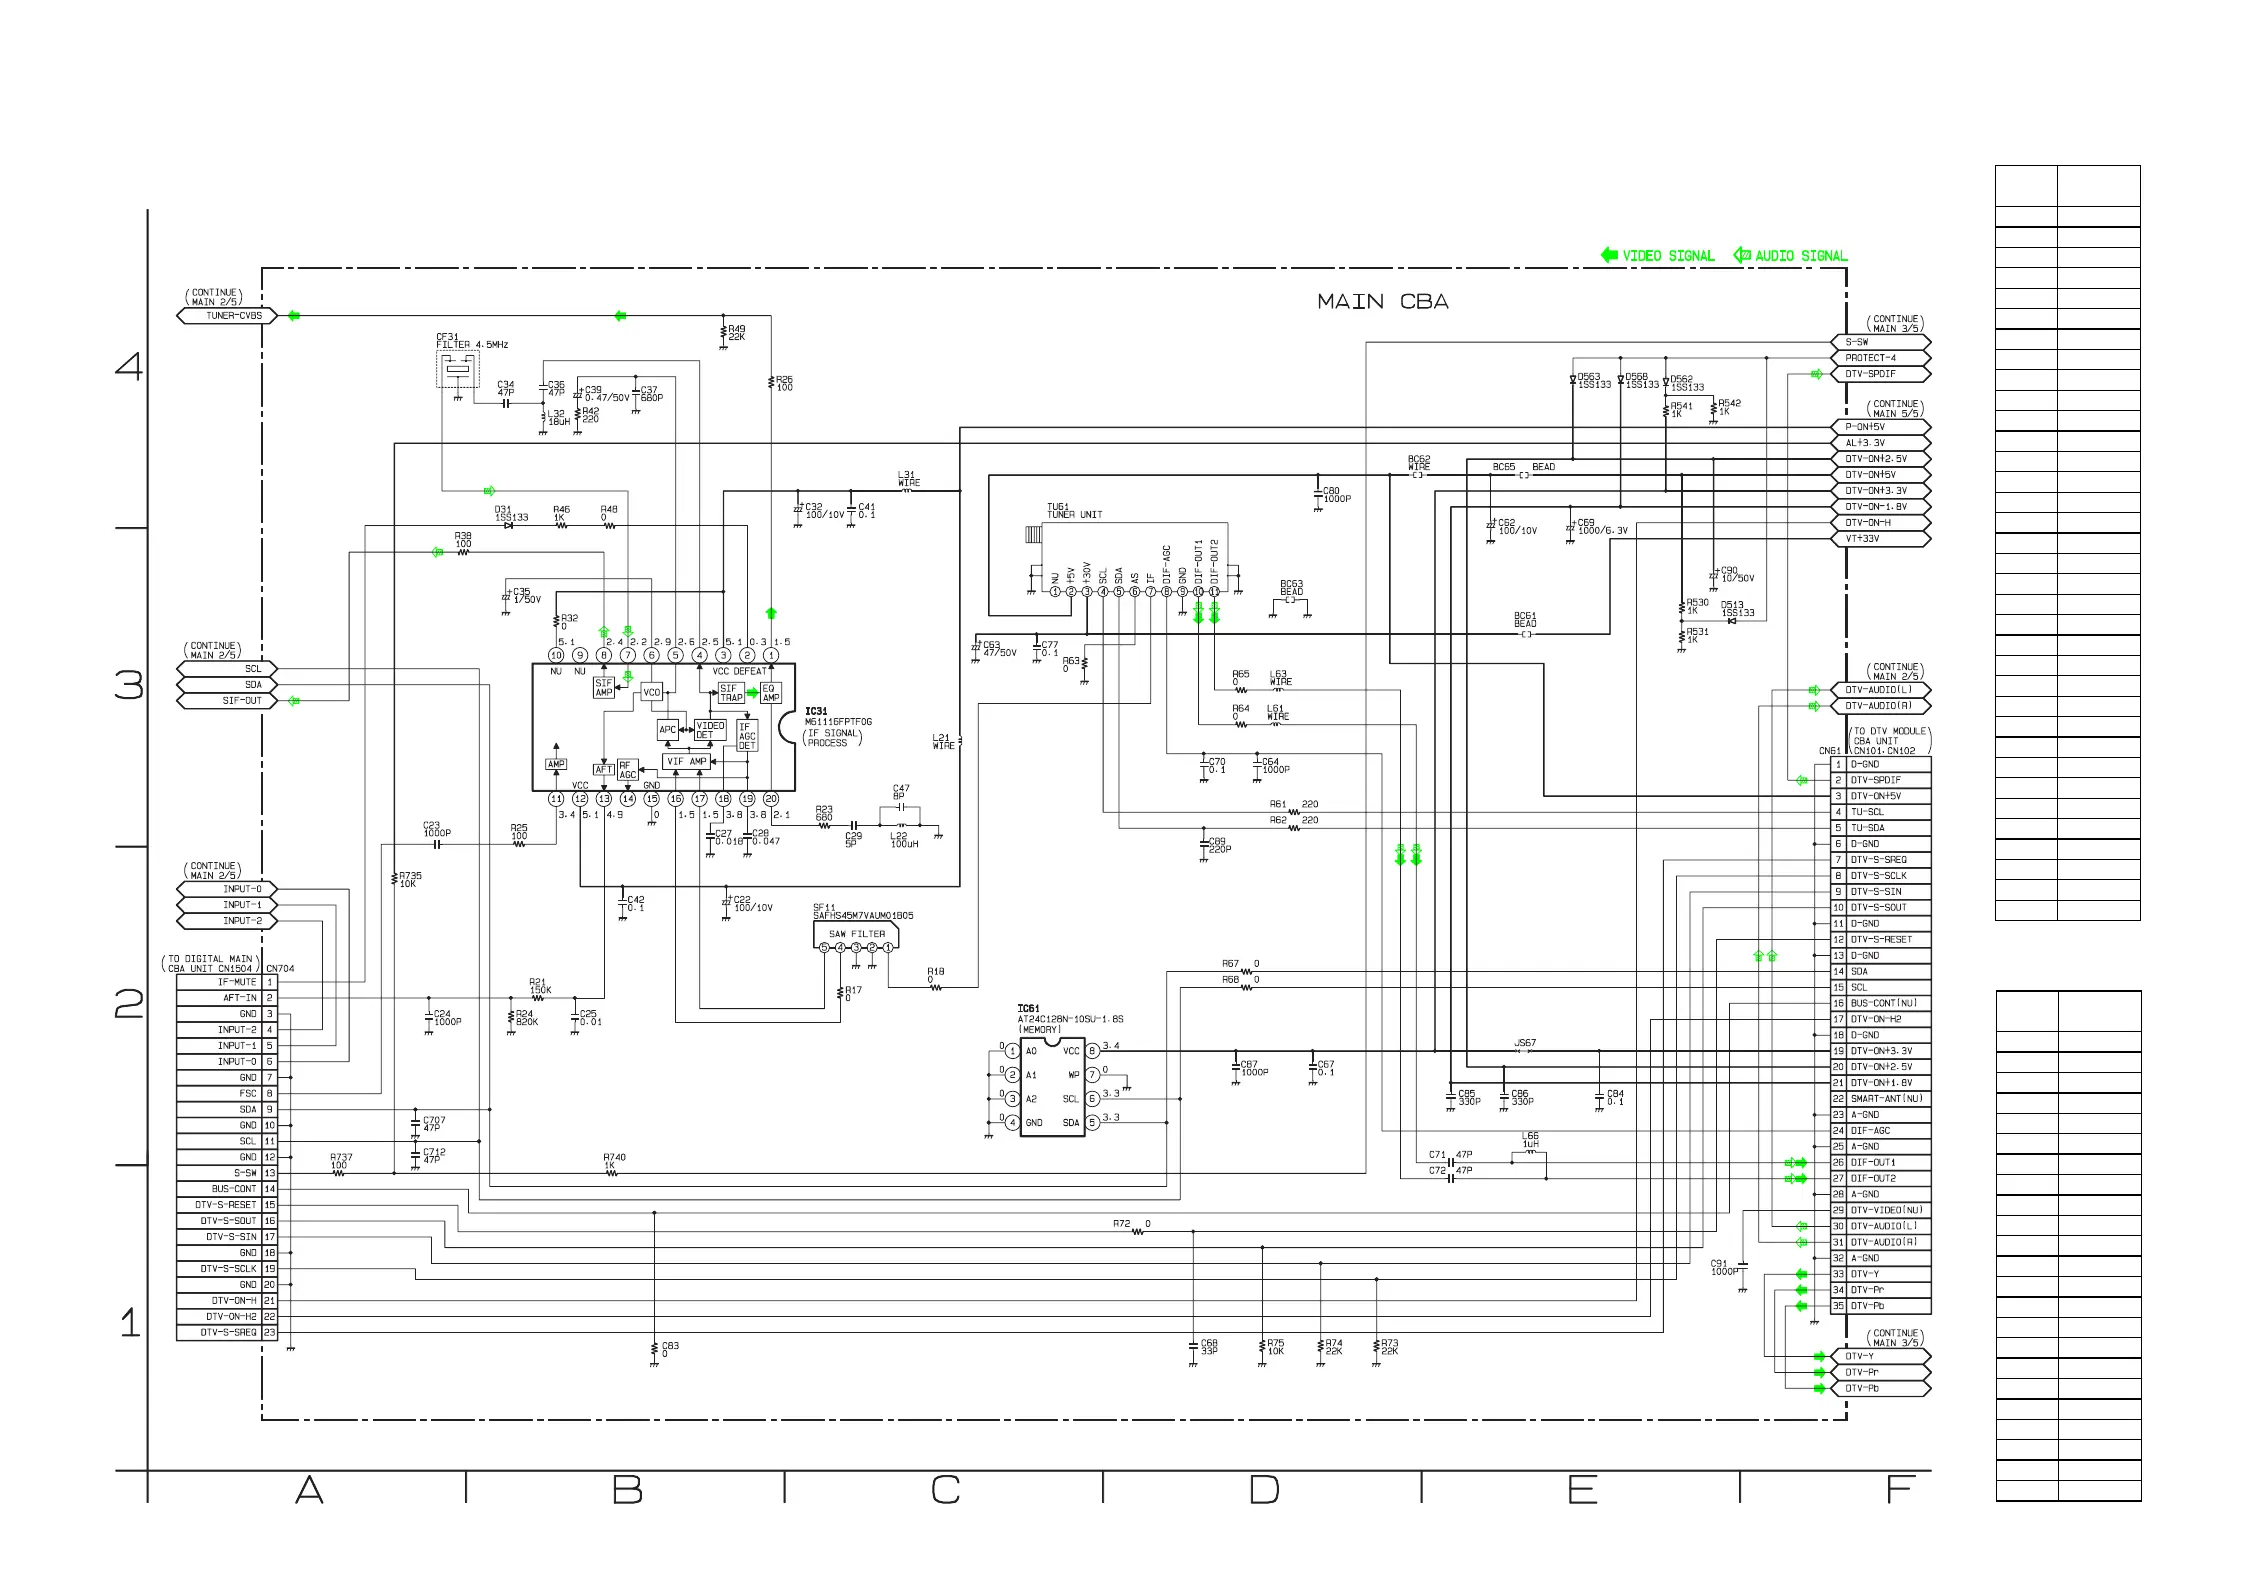Click the EQ AMP block in IC31

[x=769, y=693]
